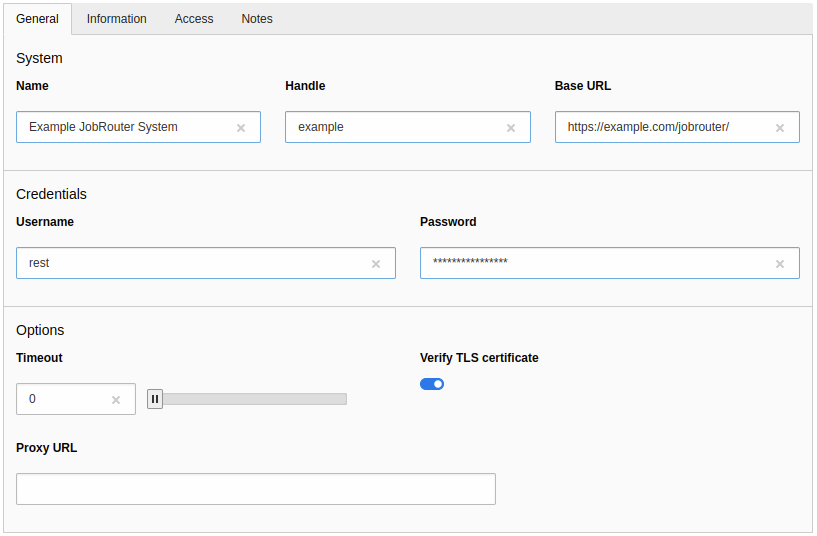Clear the Base URL field via X icon
817x536 pixels.
click(x=780, y=128)
